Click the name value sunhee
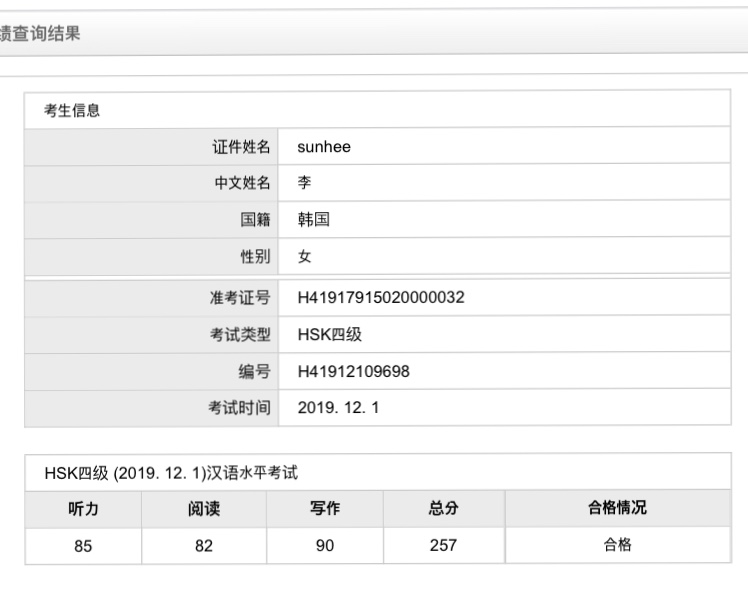The width and height of the screenshot is (748, 593). click(x=324, y=147)
